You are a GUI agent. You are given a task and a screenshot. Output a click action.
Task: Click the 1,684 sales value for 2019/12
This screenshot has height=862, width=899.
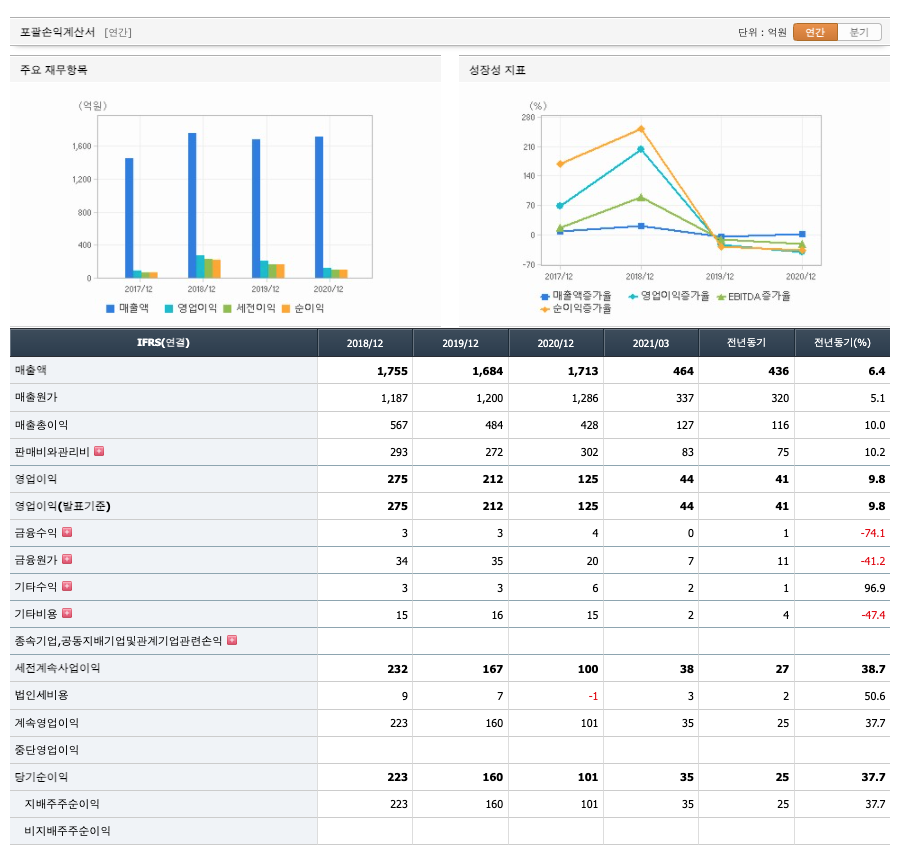click(487, 371)
